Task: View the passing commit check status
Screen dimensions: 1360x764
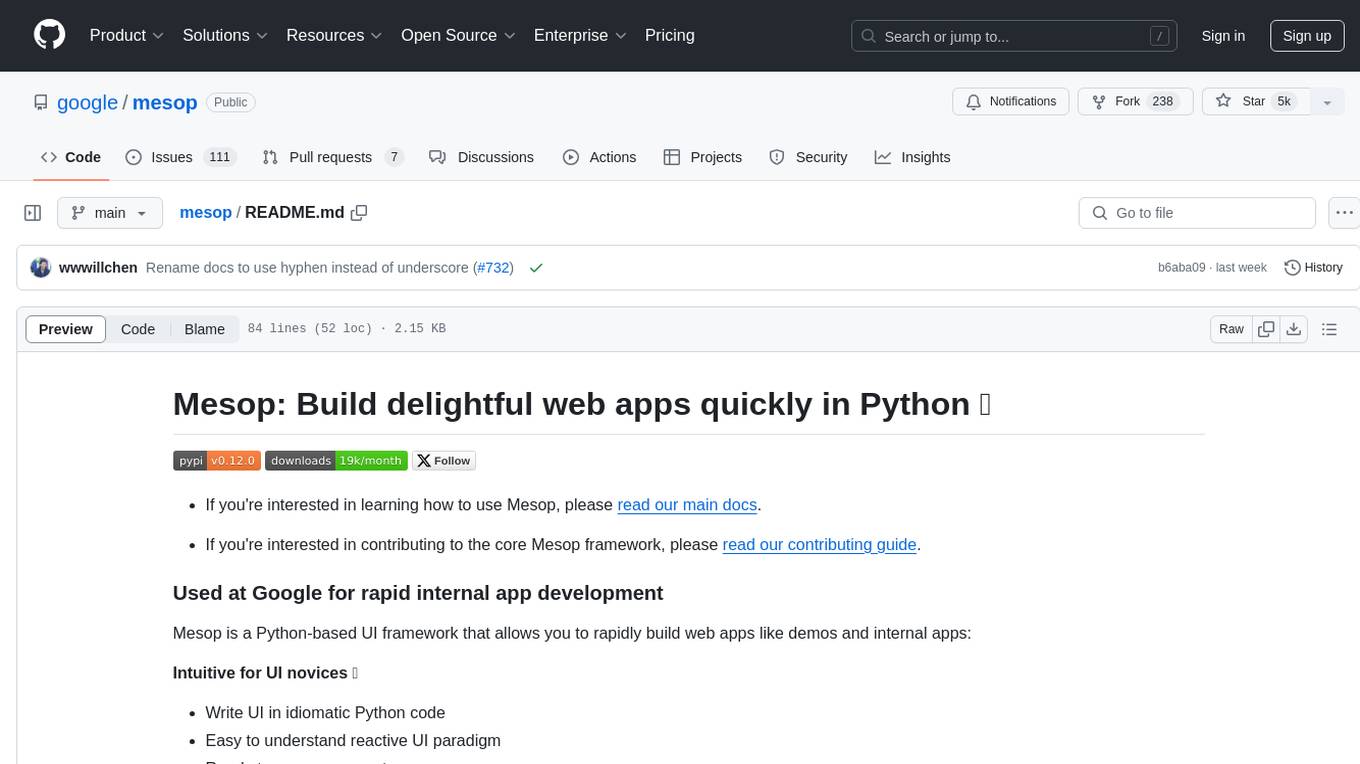Action: (x=536, y=268)
